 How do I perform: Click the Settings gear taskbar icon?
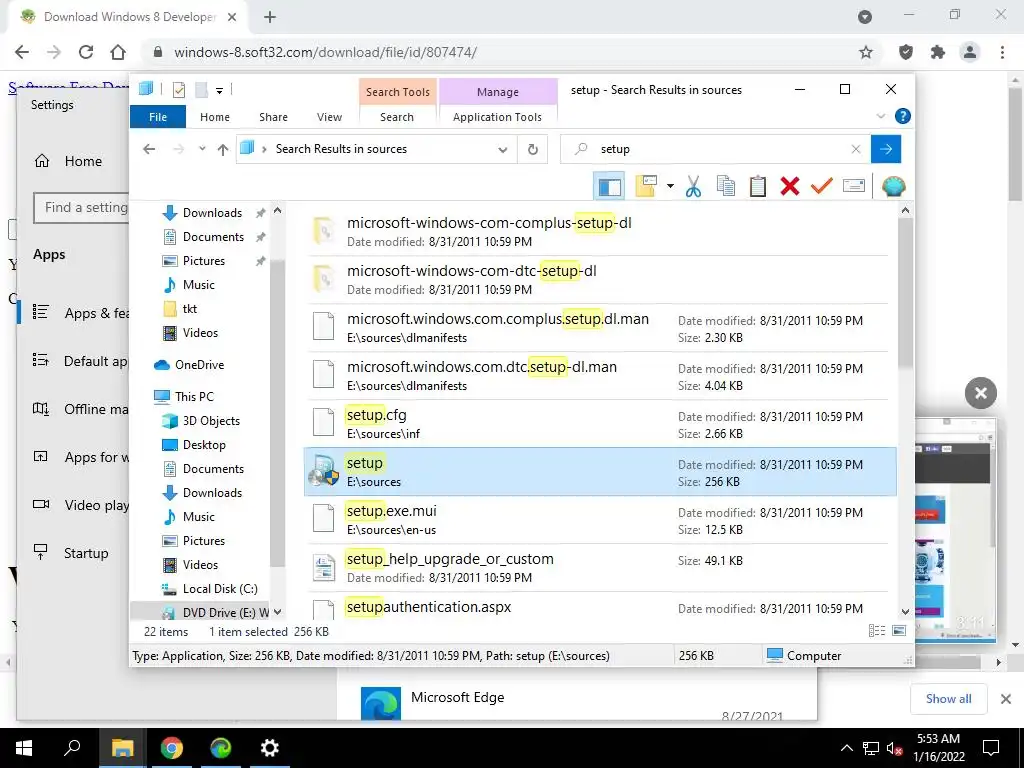point(269,748)
